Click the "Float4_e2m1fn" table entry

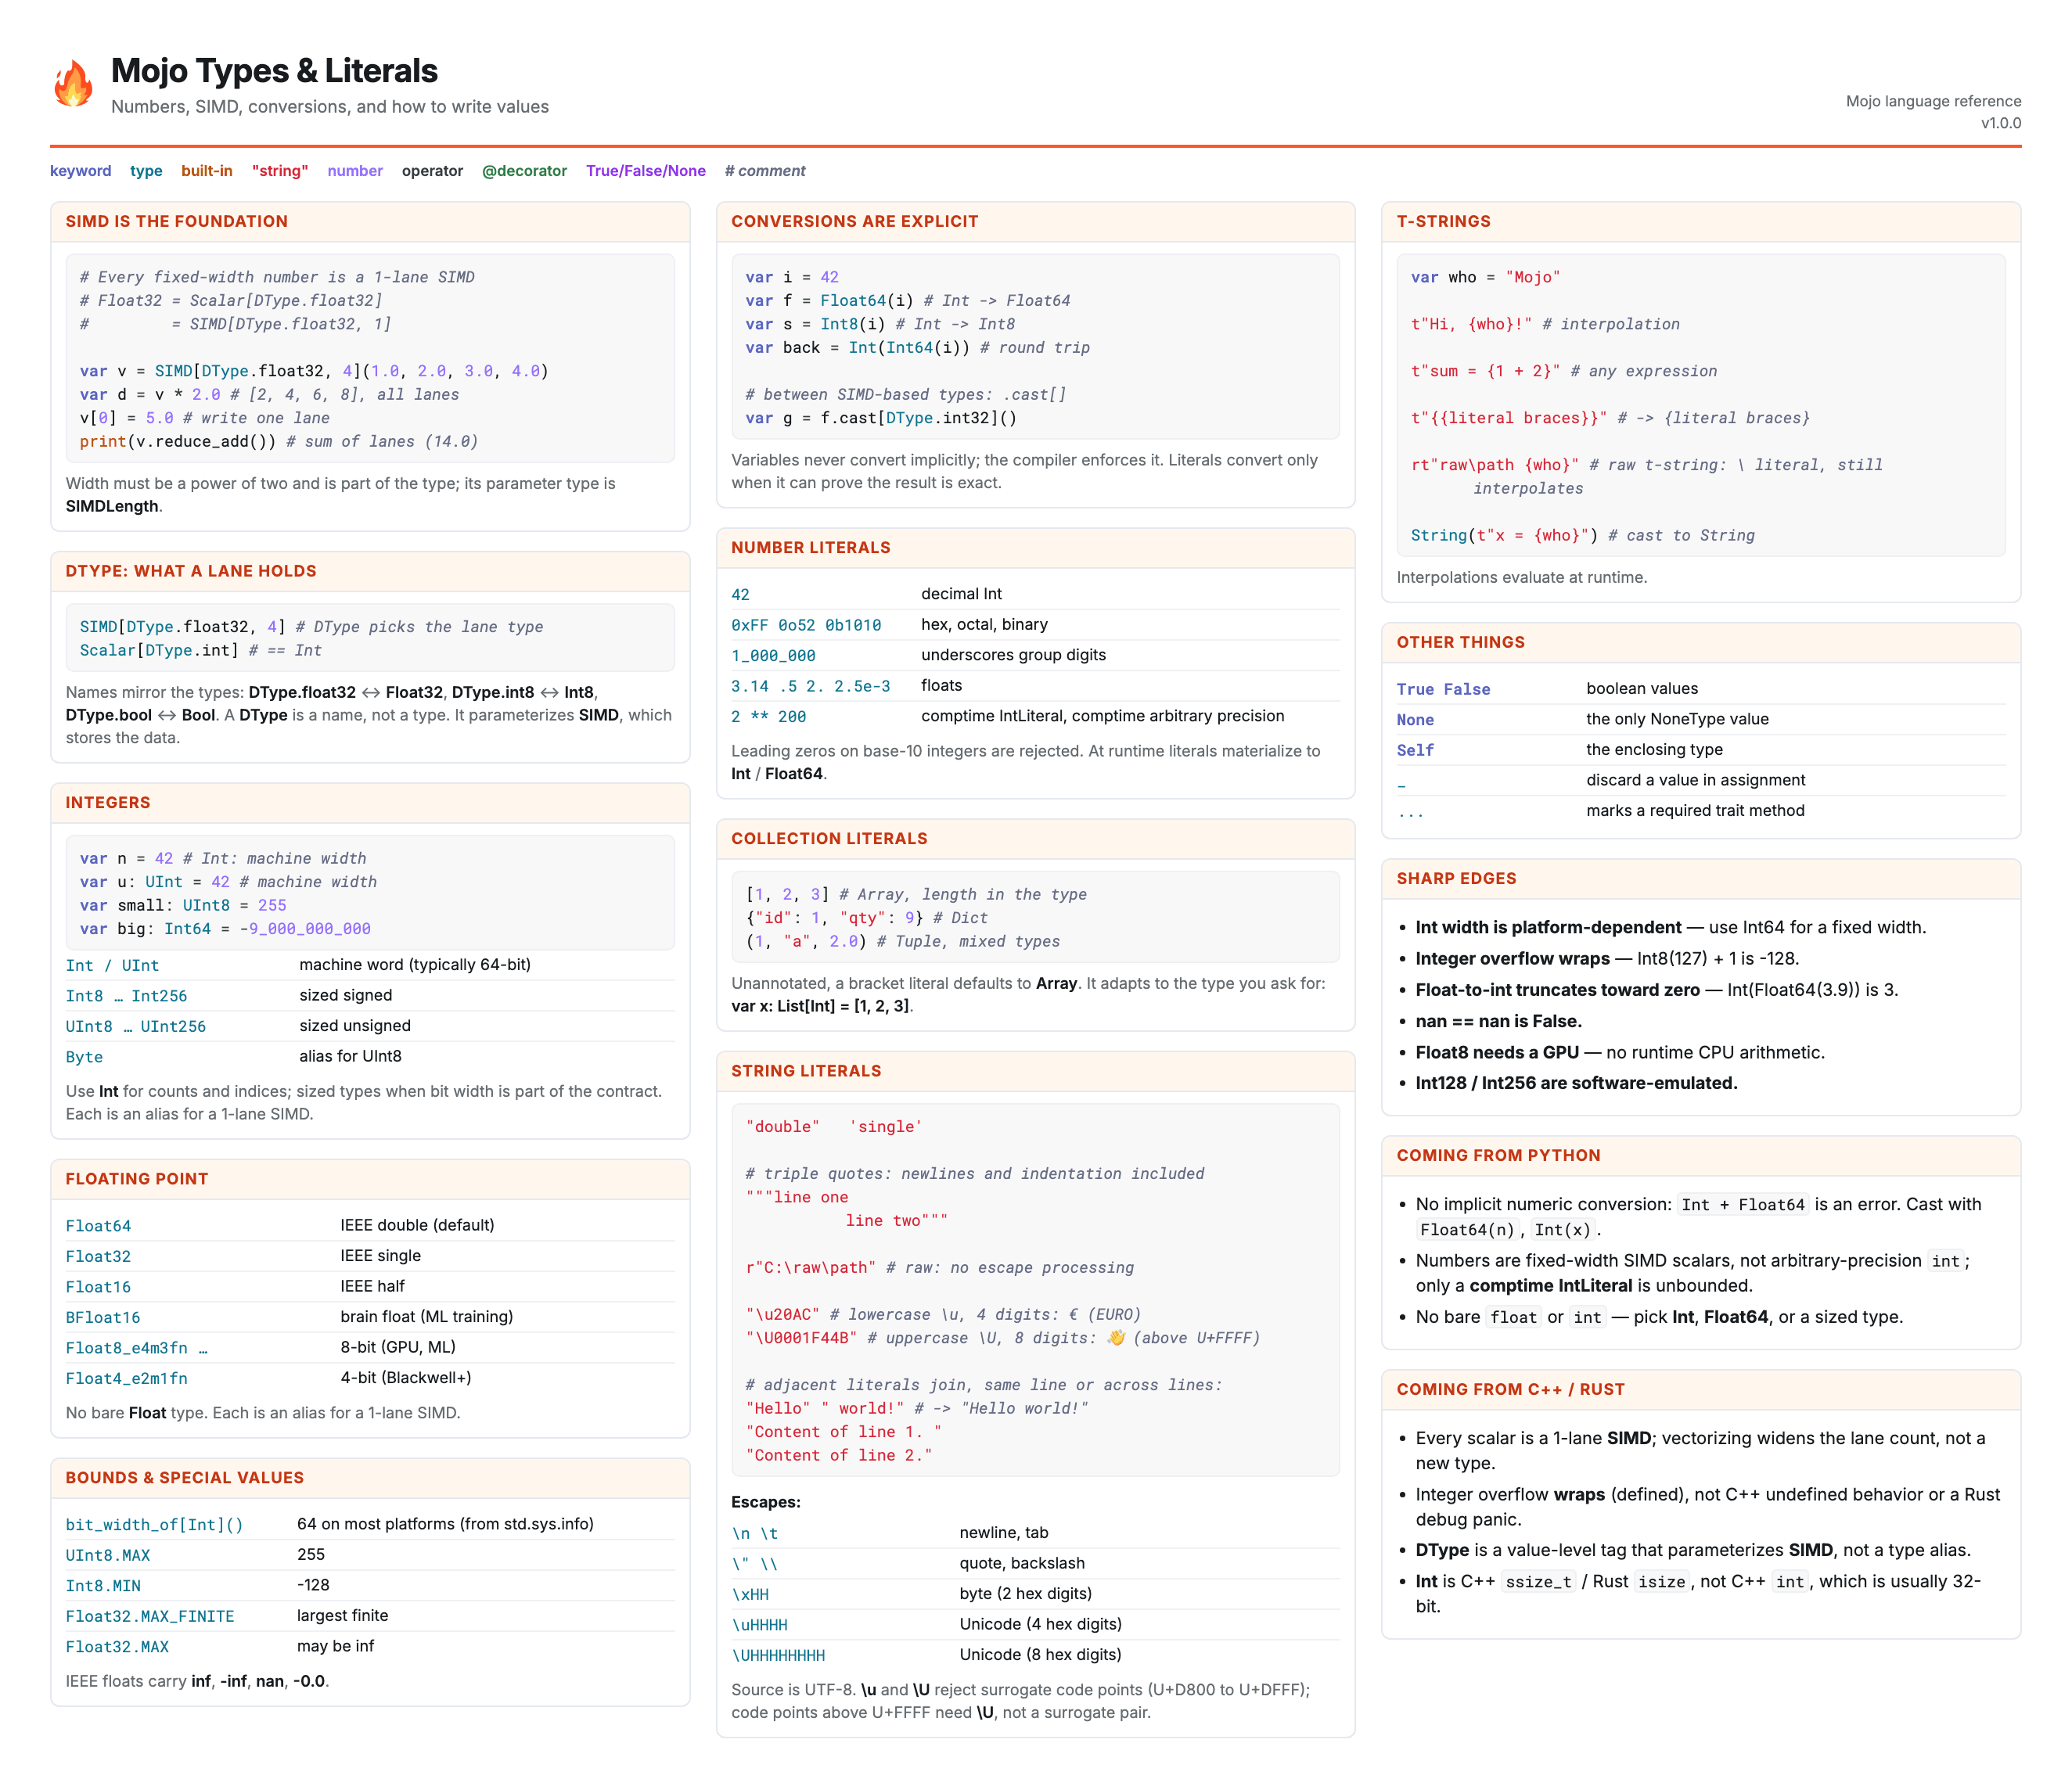click(x=127, y=1379)
